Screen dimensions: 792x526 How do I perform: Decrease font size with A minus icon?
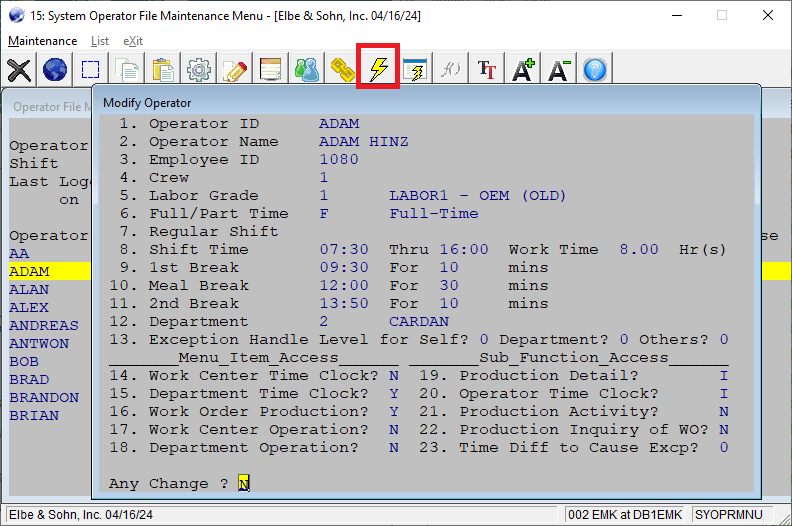[x=559, y=69]
